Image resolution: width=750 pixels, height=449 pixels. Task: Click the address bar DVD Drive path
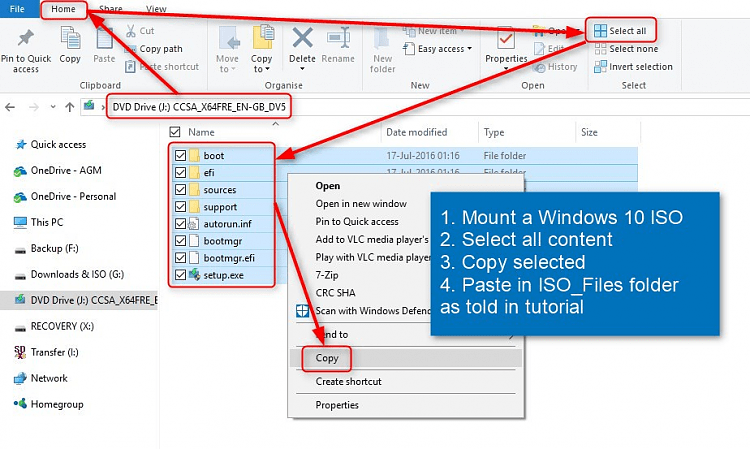(199, 107)
